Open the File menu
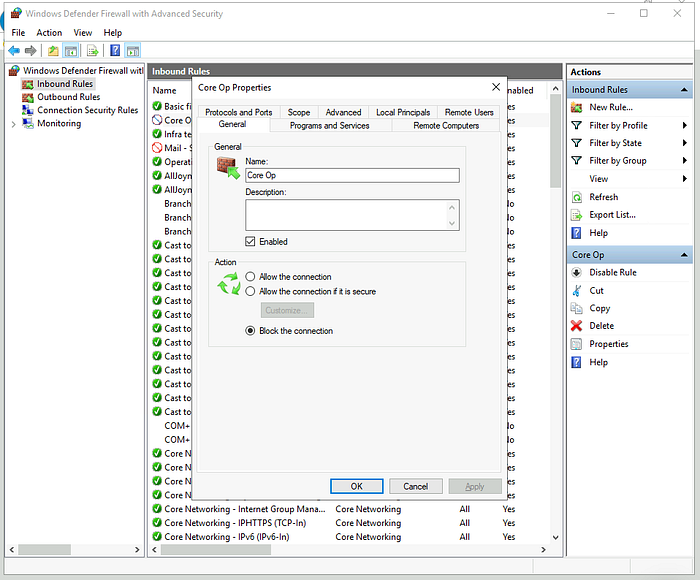Screen dimensions: 700x580 (x=18, y=33)
